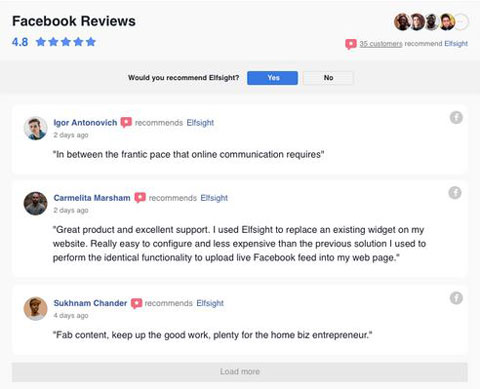Image resolution: width=480 pixels, height=389 pixels.
Task: Click Facebook icon on Sukhnam Chander's review
Action: click(x=456, y=298)
